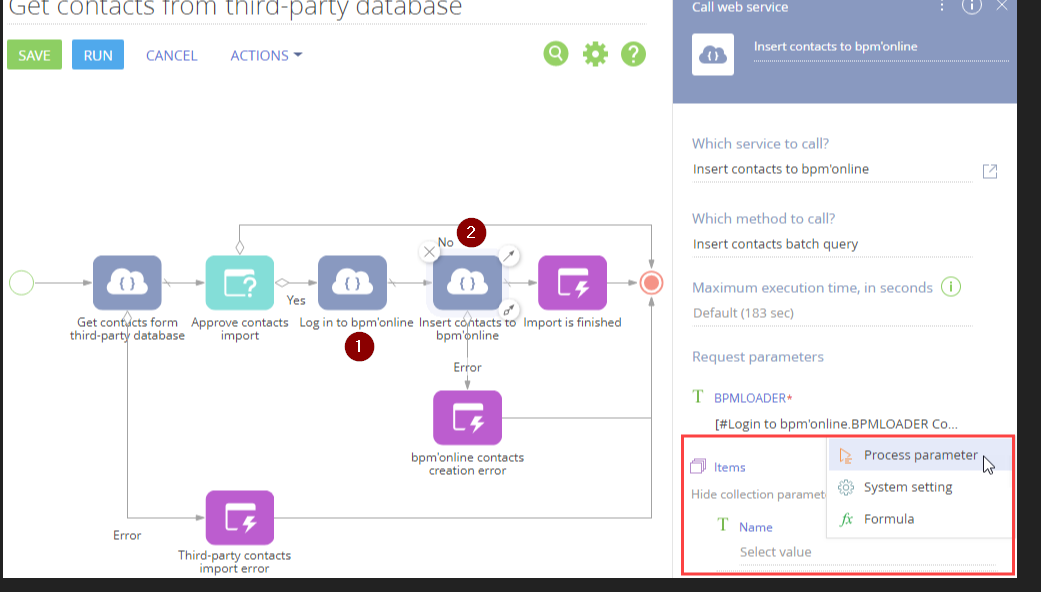Click the Name parameter label
This screenshot has width=1041, height=592.
click(x=756, y=527)
